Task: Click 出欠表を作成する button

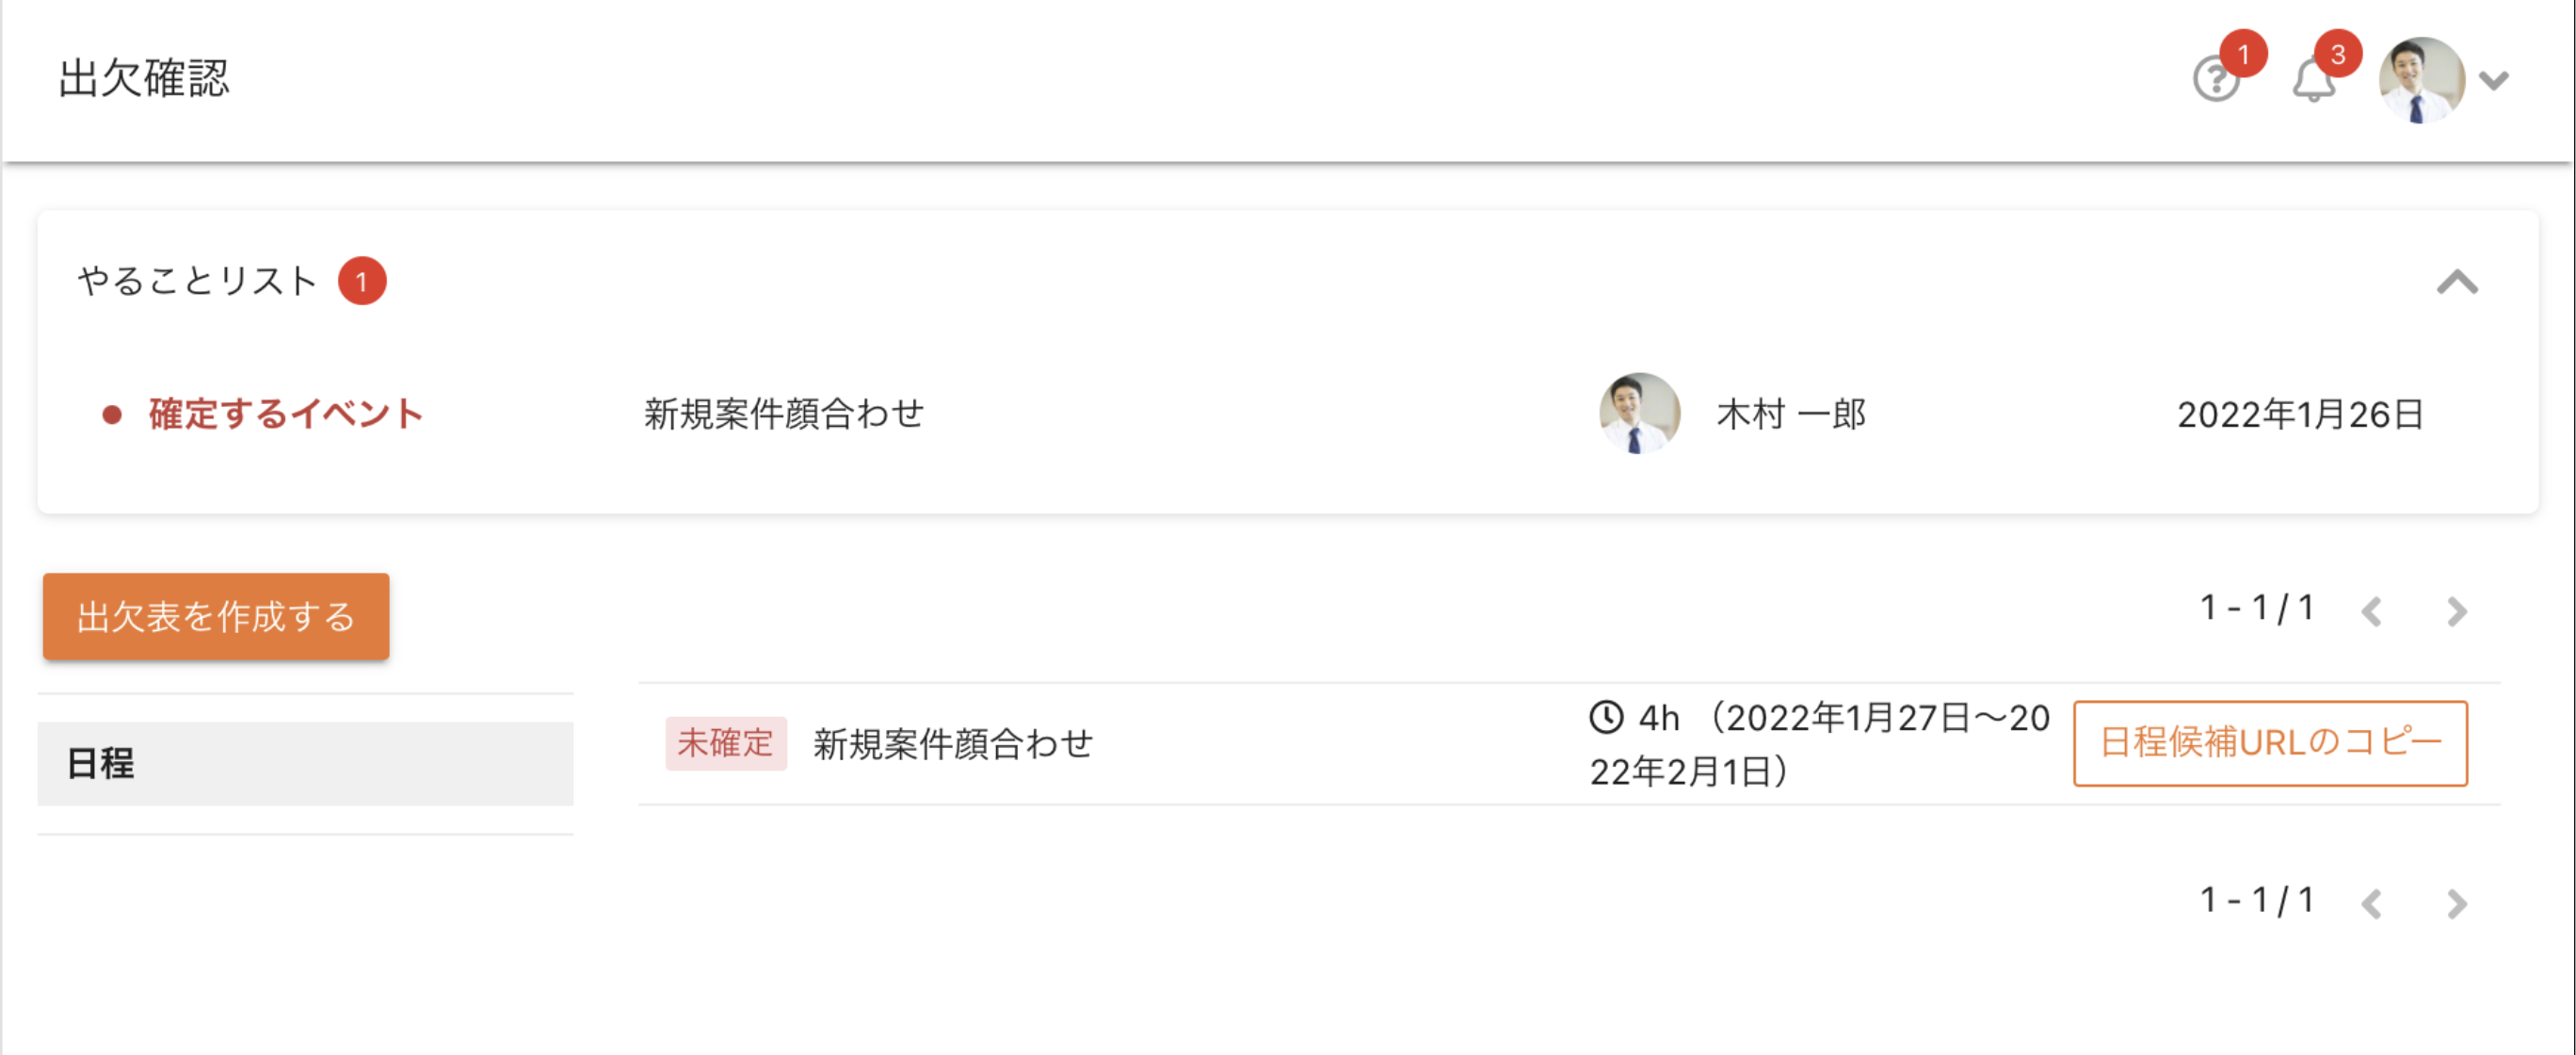Action: (216, 616)
